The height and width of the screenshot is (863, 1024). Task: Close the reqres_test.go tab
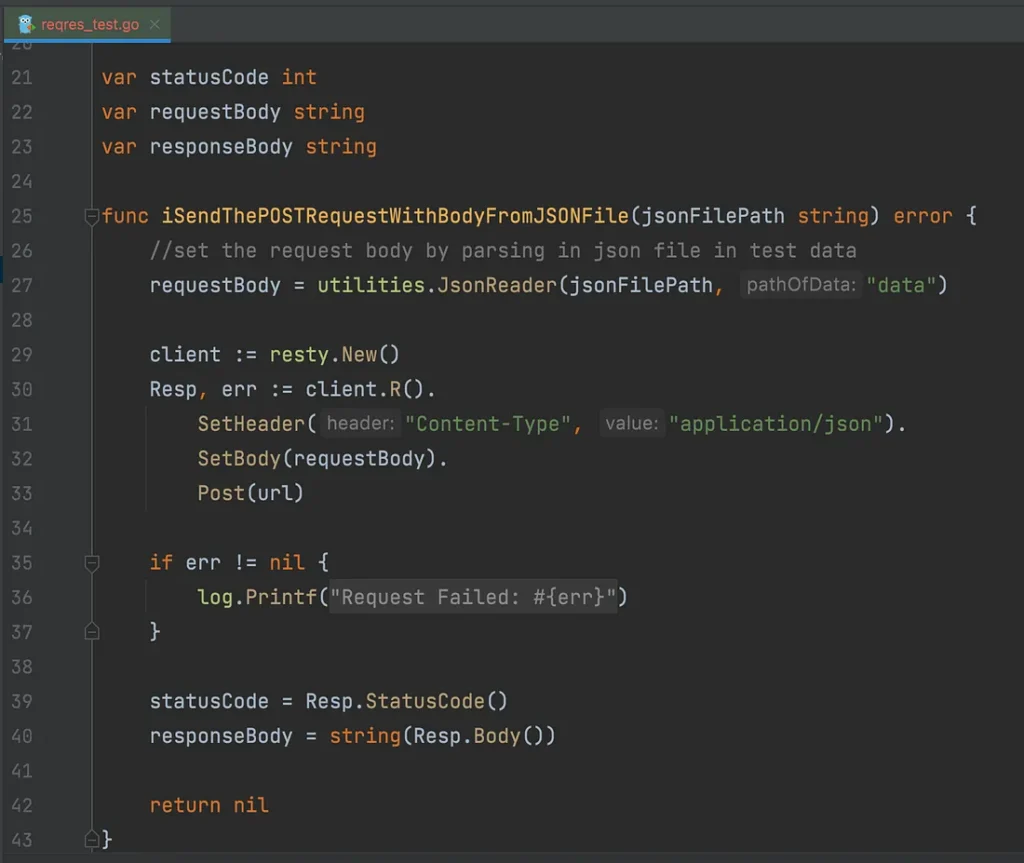click(154, 24)
